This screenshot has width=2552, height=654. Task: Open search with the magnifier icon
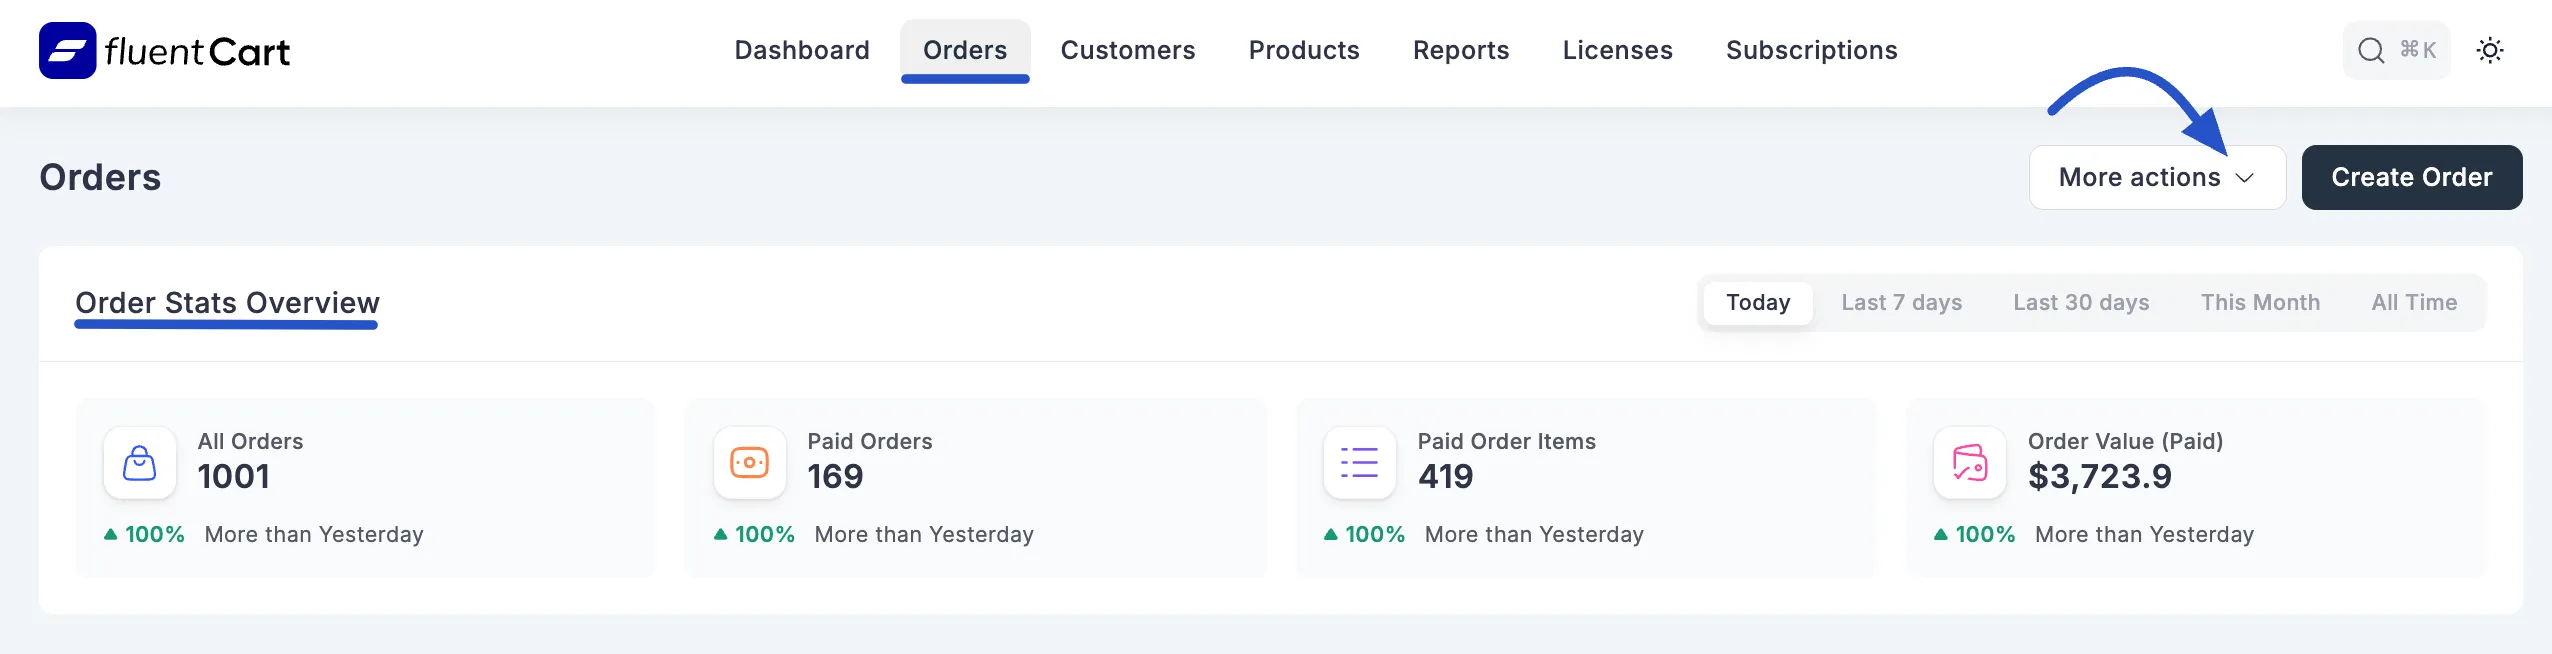pyautogui.click(x=2371, y=50)
